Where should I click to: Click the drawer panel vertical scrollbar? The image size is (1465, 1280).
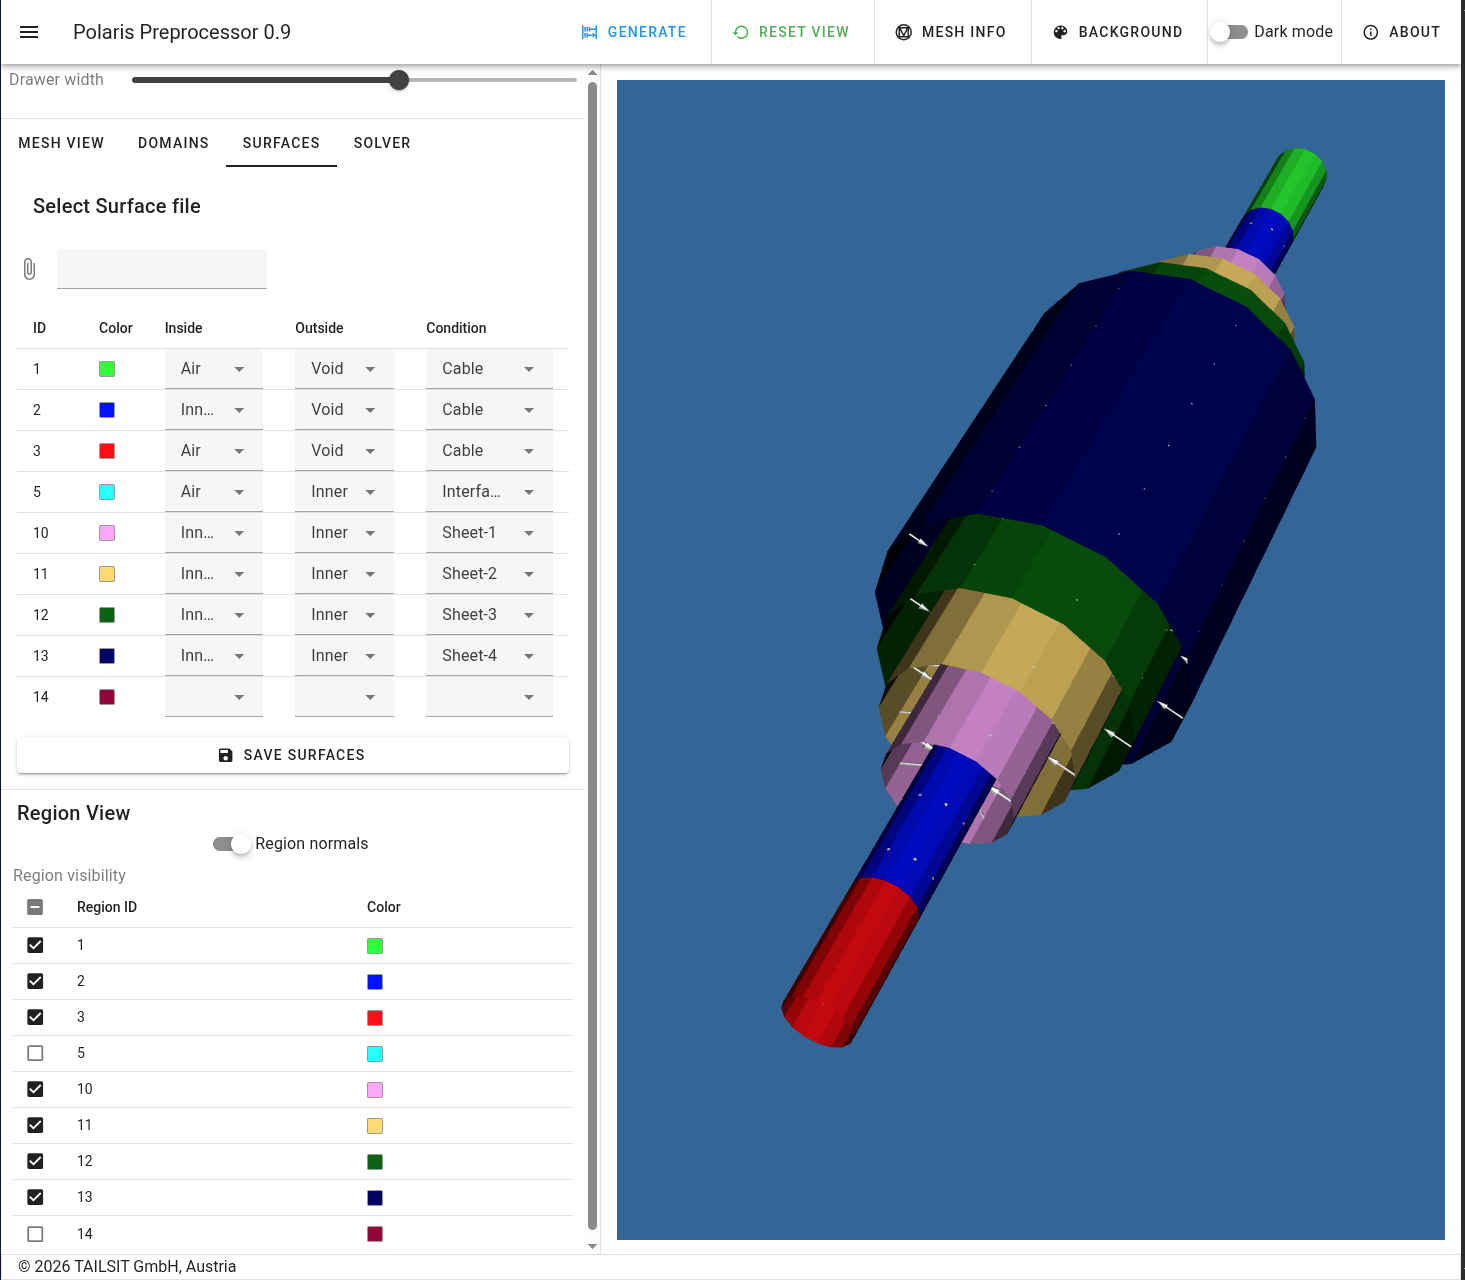point(592,655)
